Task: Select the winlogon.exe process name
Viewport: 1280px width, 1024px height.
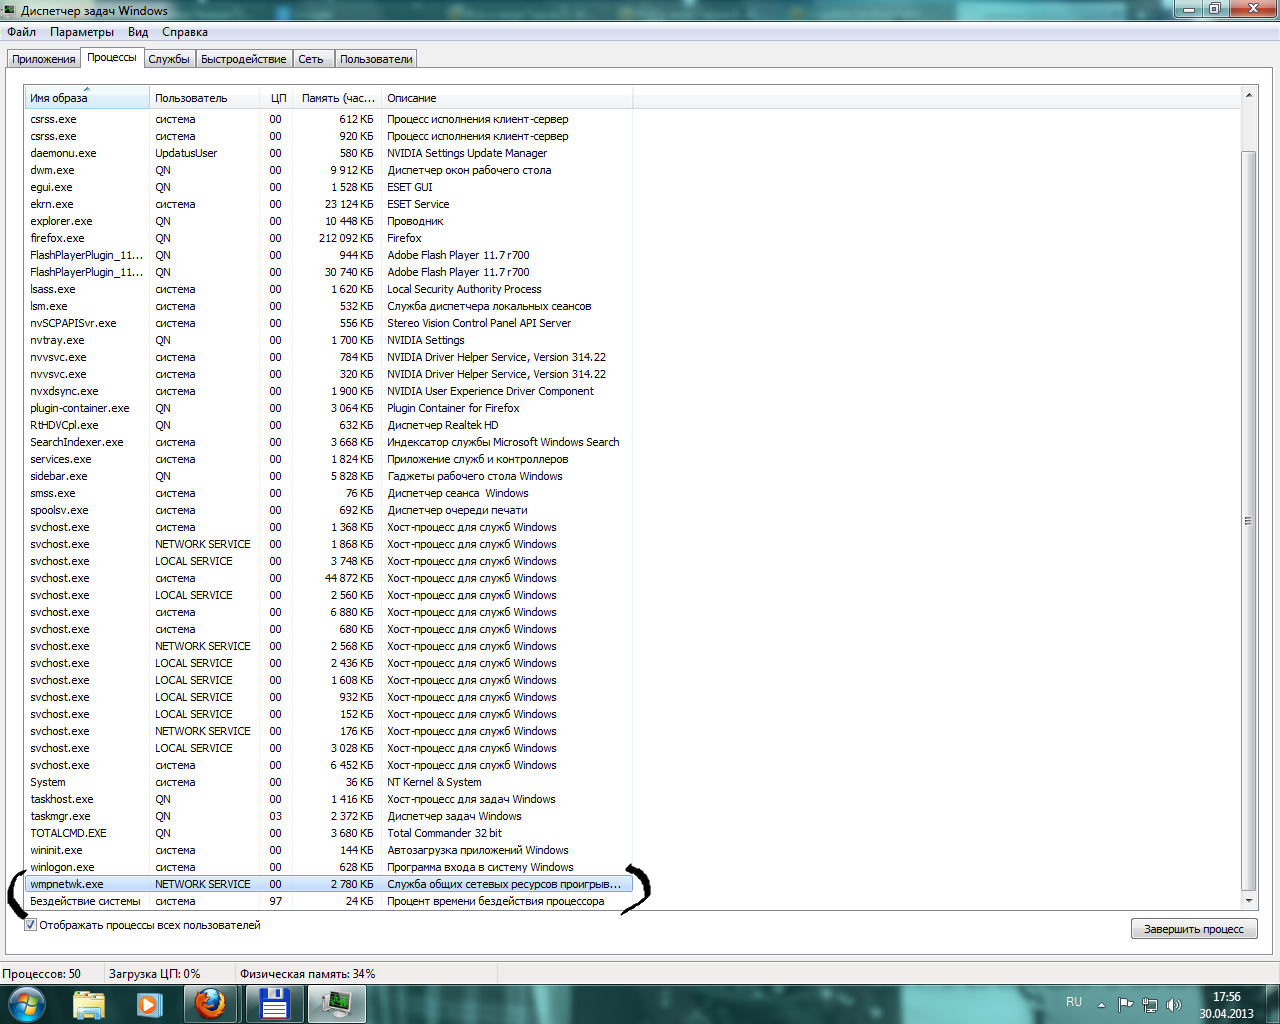Action: click(62, 867)
